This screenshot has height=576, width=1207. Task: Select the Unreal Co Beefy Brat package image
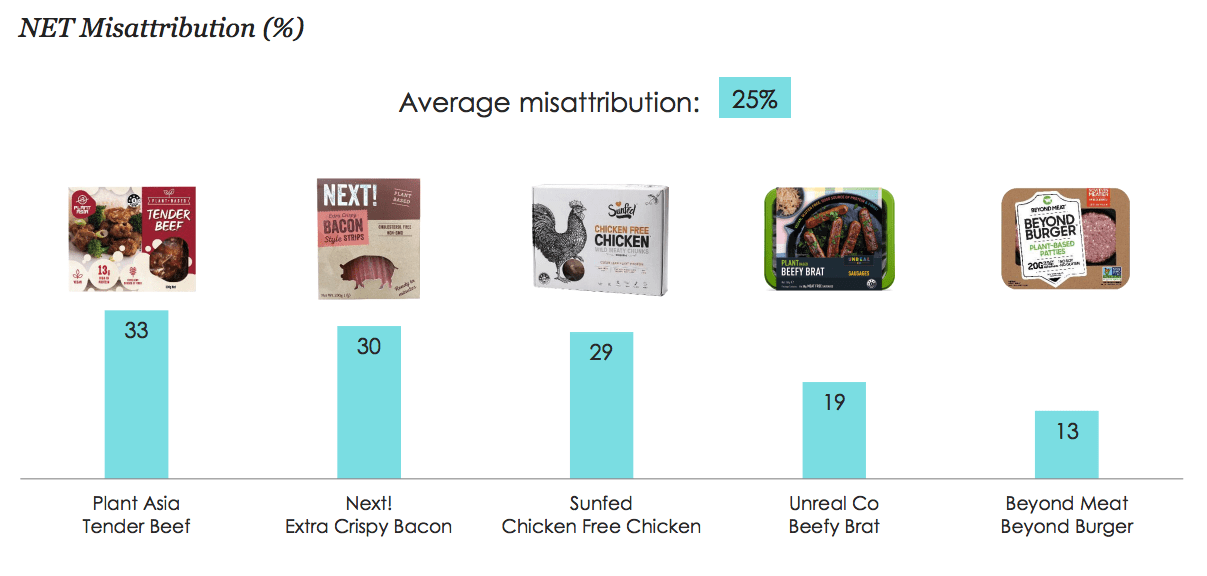tap(833, 239)
